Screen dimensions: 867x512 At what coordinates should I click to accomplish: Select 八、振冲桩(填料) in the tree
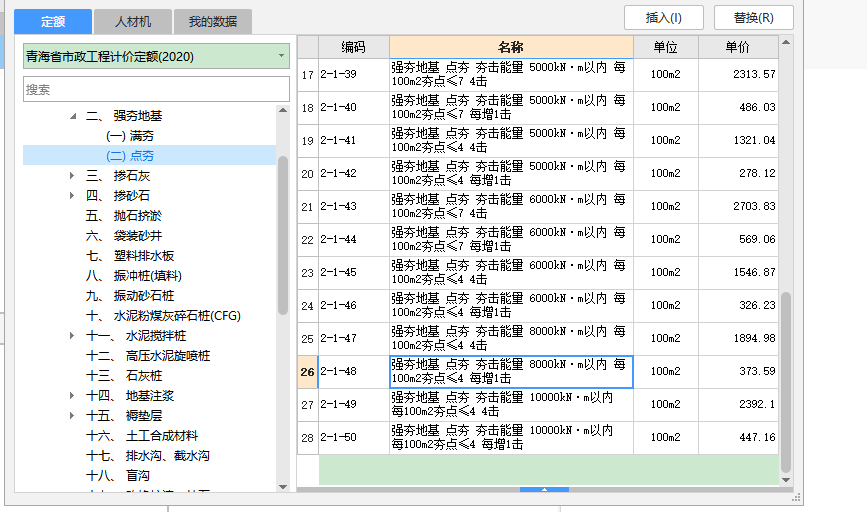pyautogui.click(x=134, y=275)
